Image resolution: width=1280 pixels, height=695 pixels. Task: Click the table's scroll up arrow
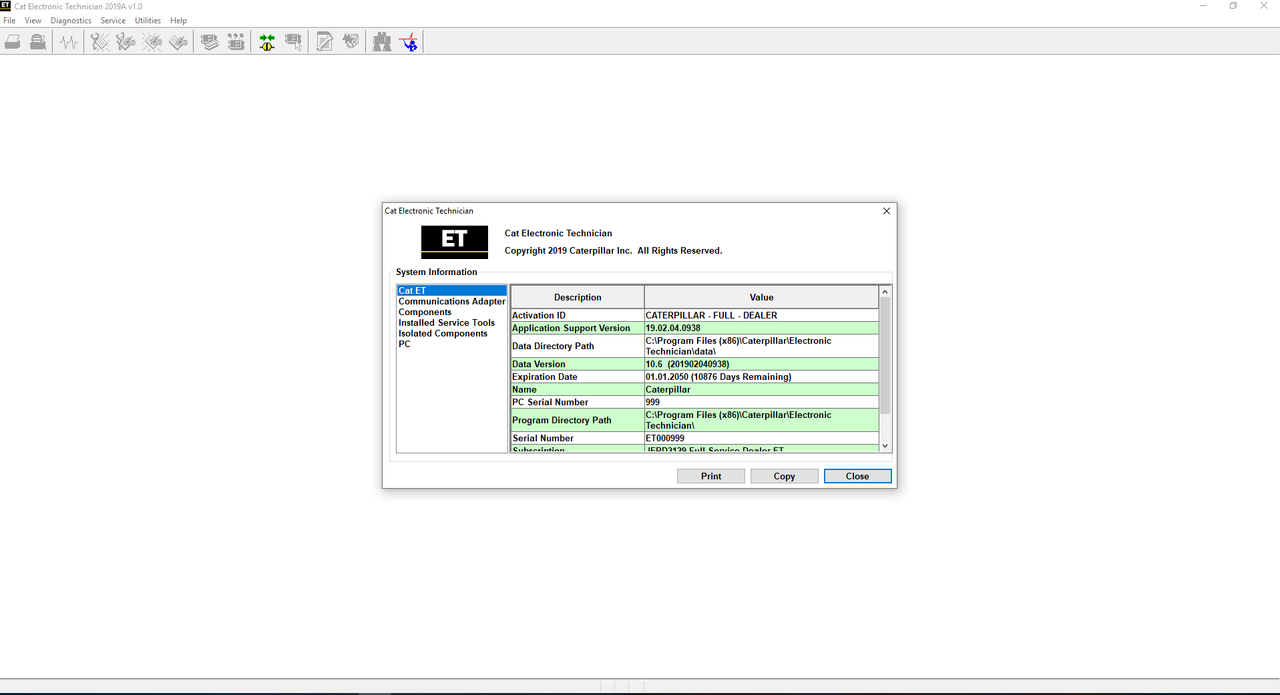click(x=885, y=292)
